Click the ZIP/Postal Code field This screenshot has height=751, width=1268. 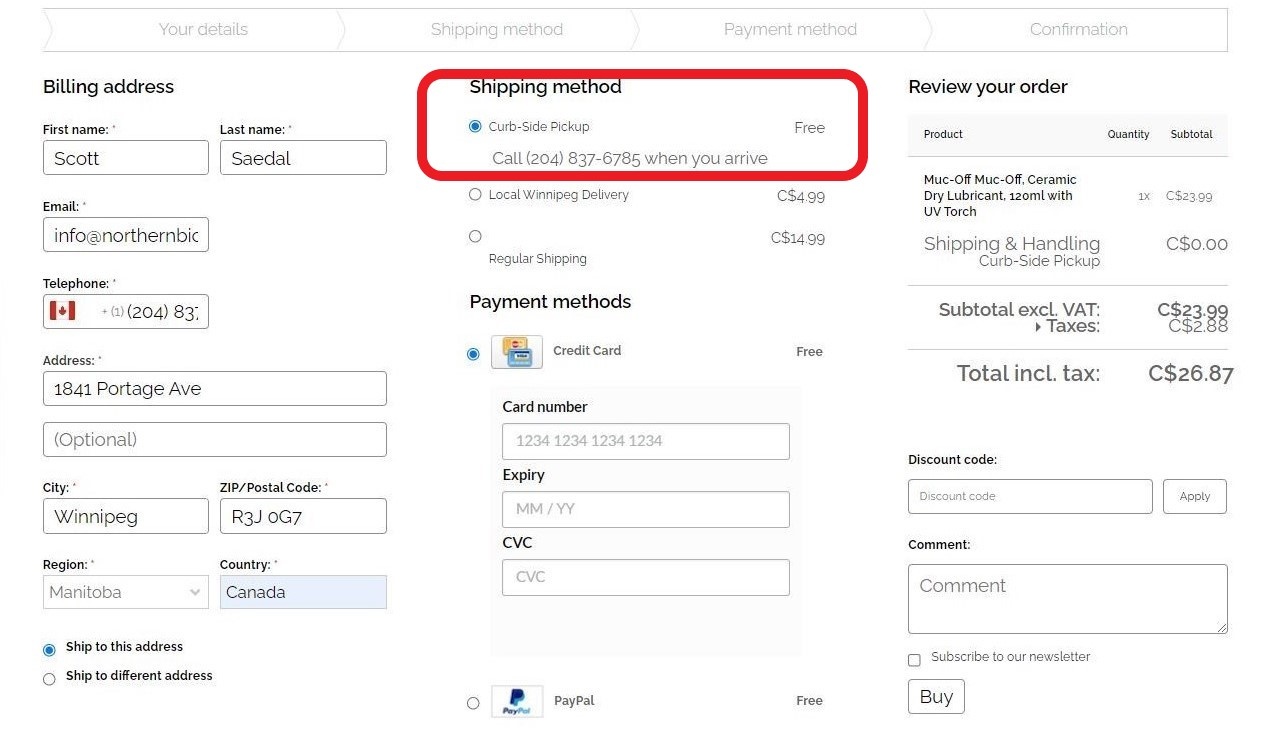[x=303, y=516]
